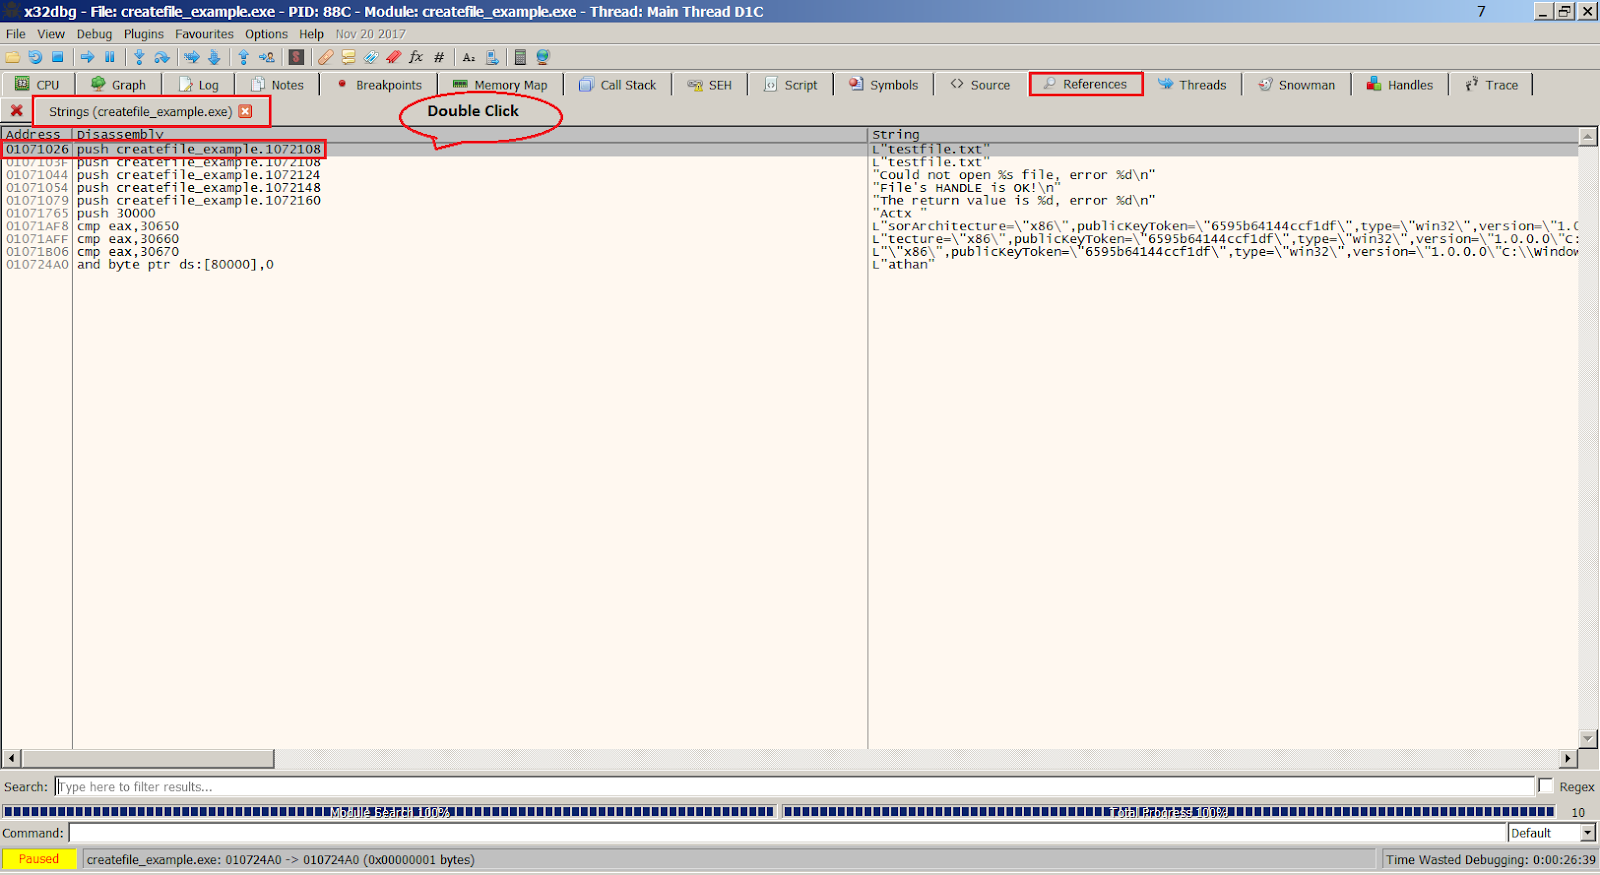Launch the Scylla plugin icon
Image resolution: width=1600 pixels, height=875 pixels.
(x=296, y=57)
